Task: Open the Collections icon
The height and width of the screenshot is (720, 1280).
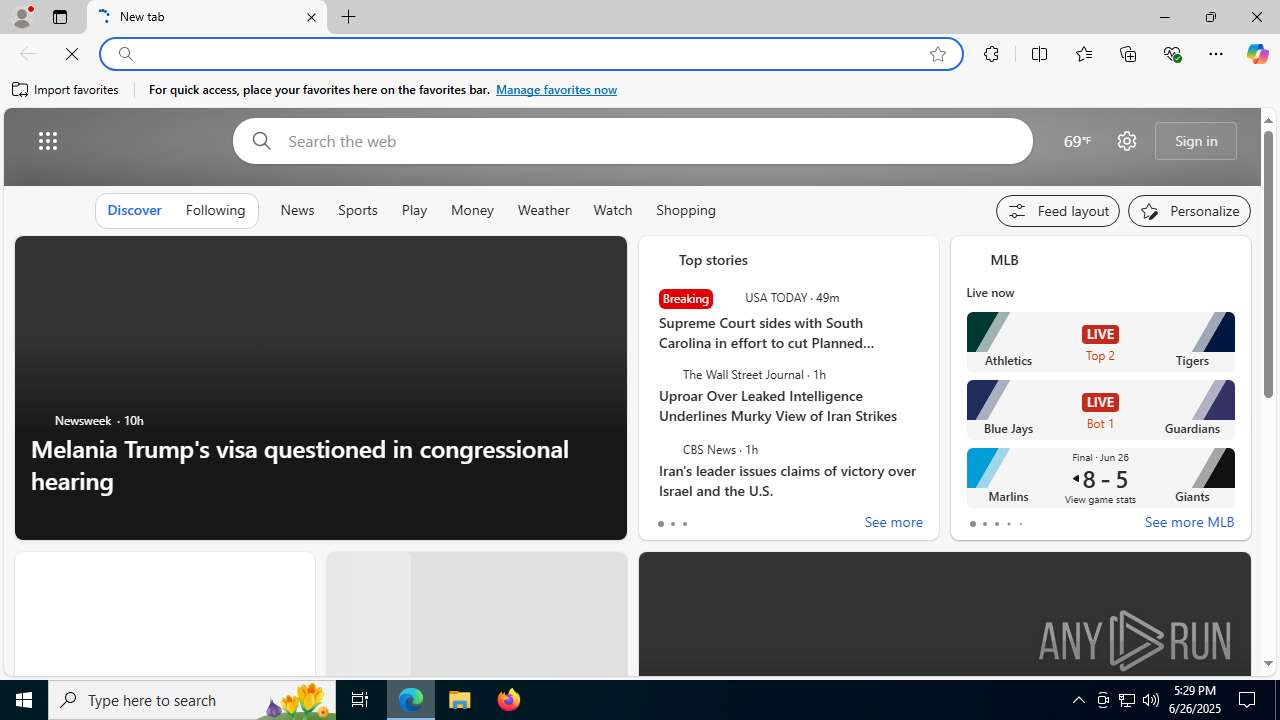Action: pos(1128,54)
